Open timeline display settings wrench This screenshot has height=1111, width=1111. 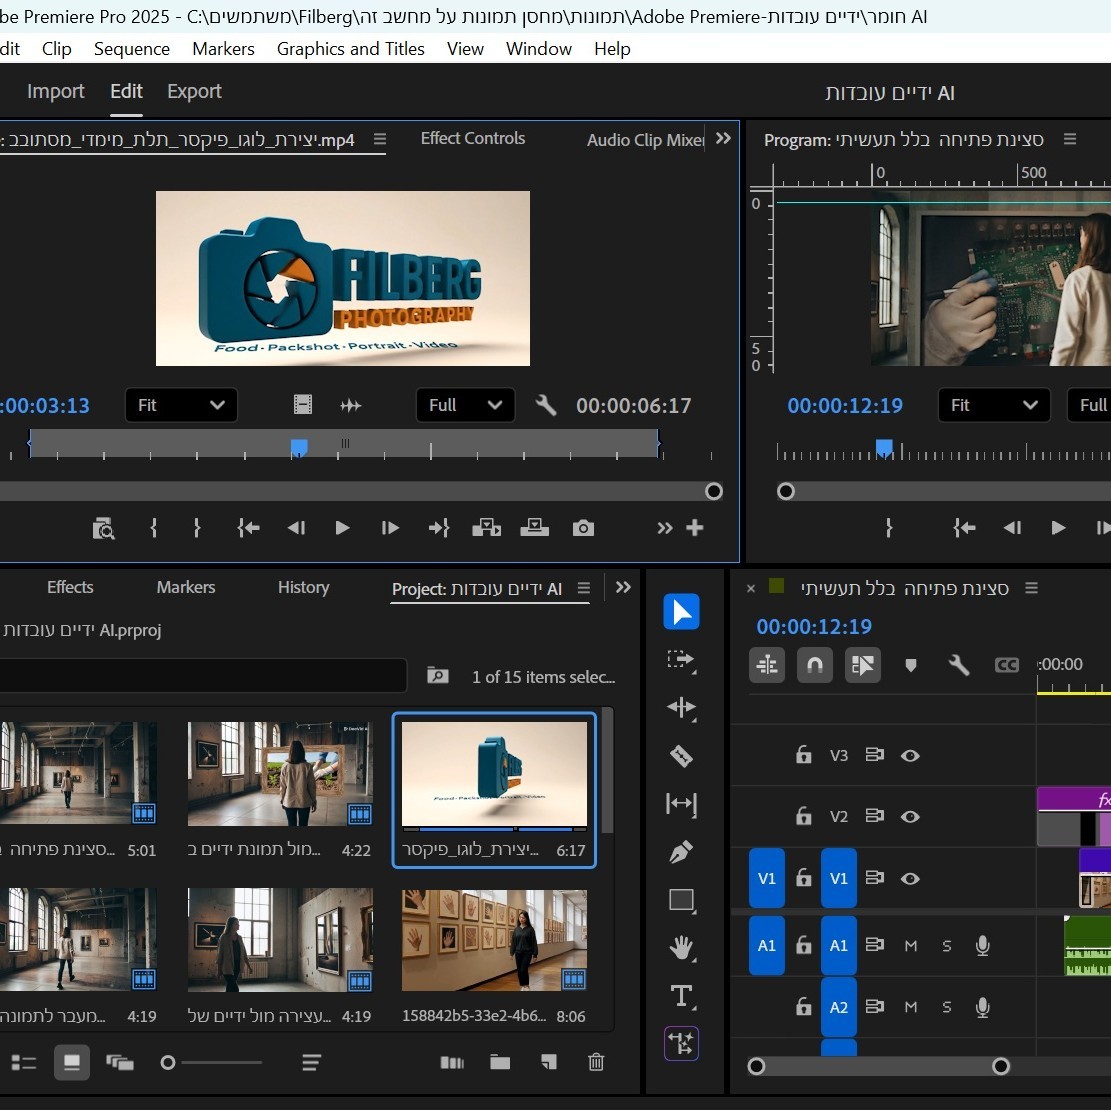[x=959, y=665]
